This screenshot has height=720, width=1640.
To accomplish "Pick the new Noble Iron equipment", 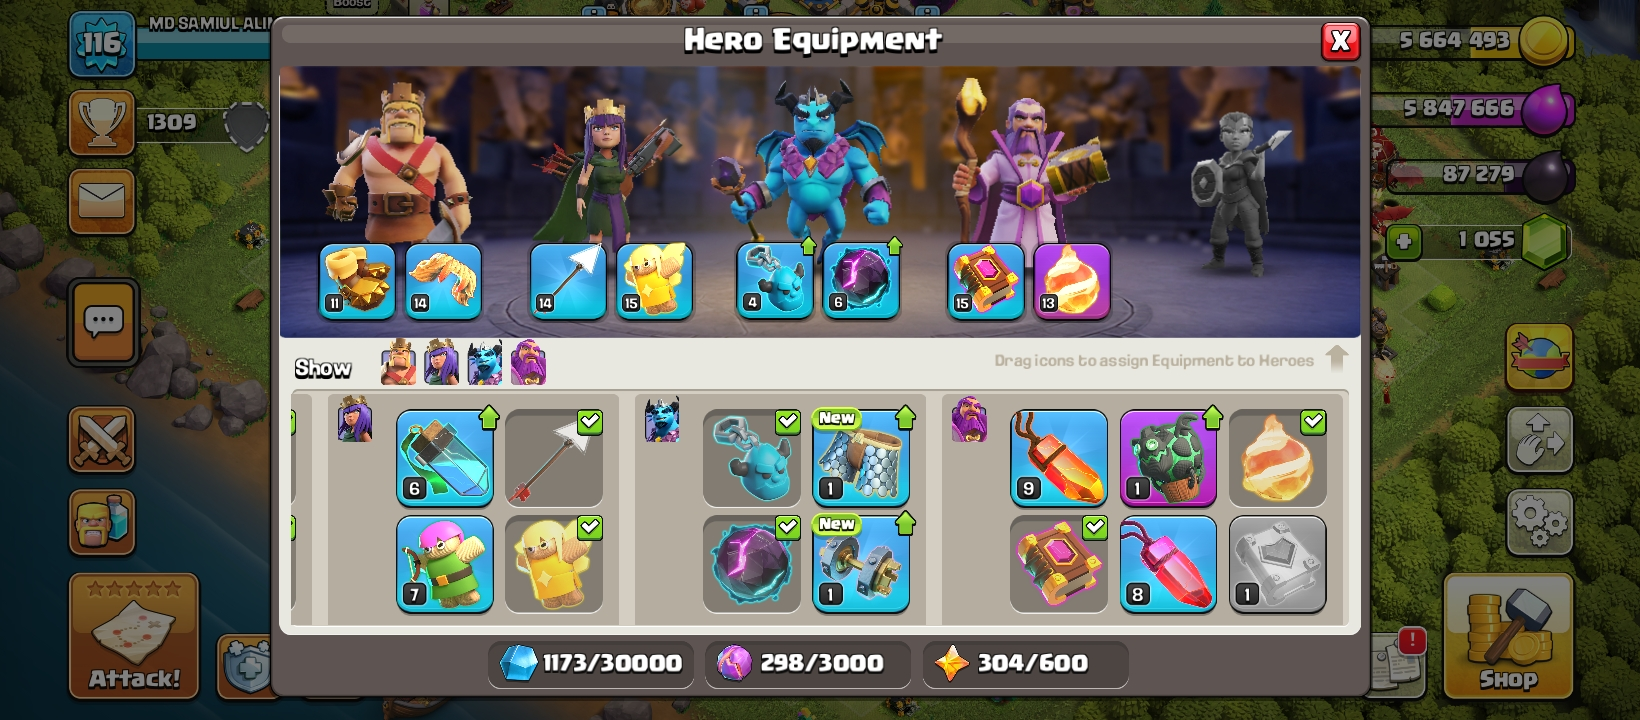I will [x=861, y=564].
